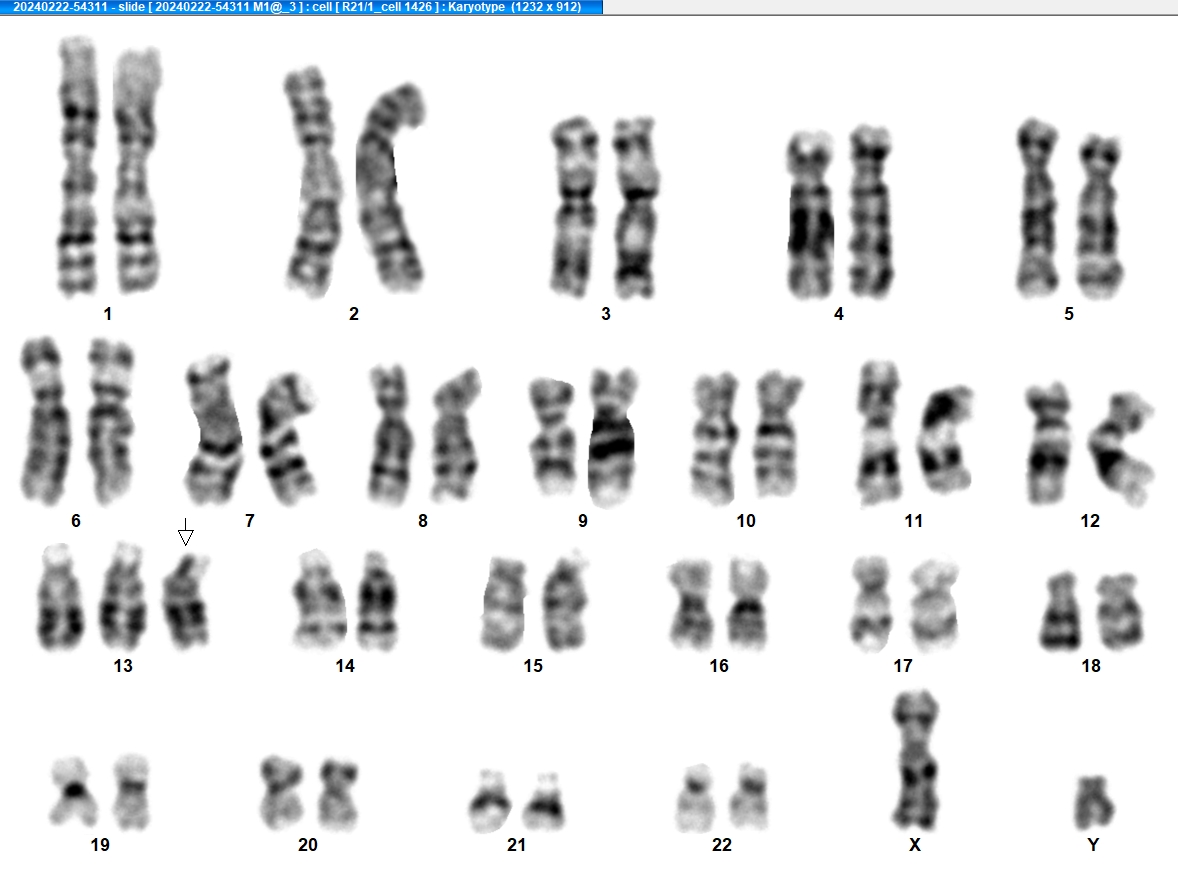Viewport: 1178px width, 896px height.
Task: Select the left chromosome 22 homolog
Action: tap(696, 798)
